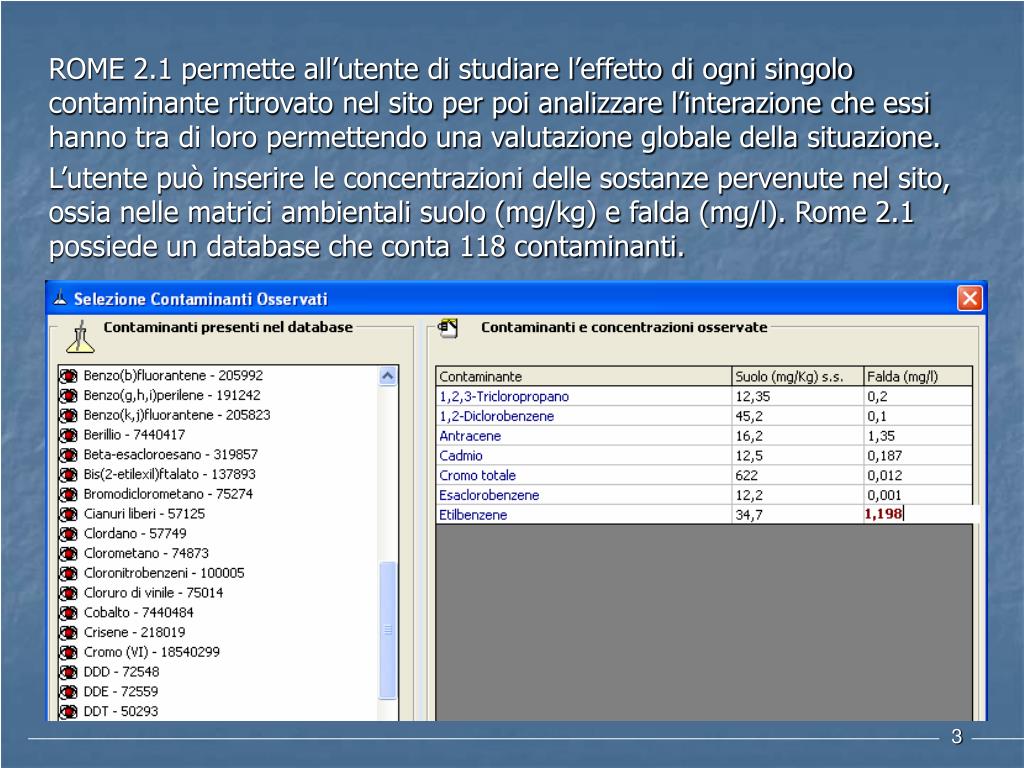The width and height of the screenshot is (1024, 768).
Task: Select Clorometano - 74873 in the list
Action: [x=146, y=553]
